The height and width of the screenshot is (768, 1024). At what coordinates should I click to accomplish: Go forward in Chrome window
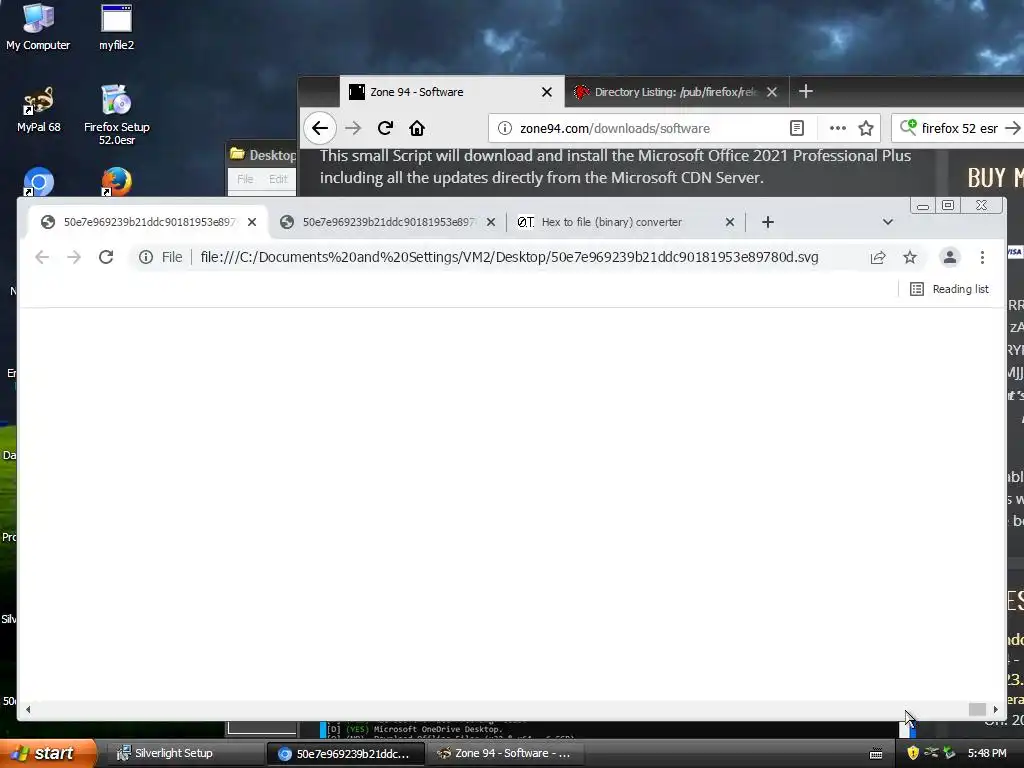point(74,257)
